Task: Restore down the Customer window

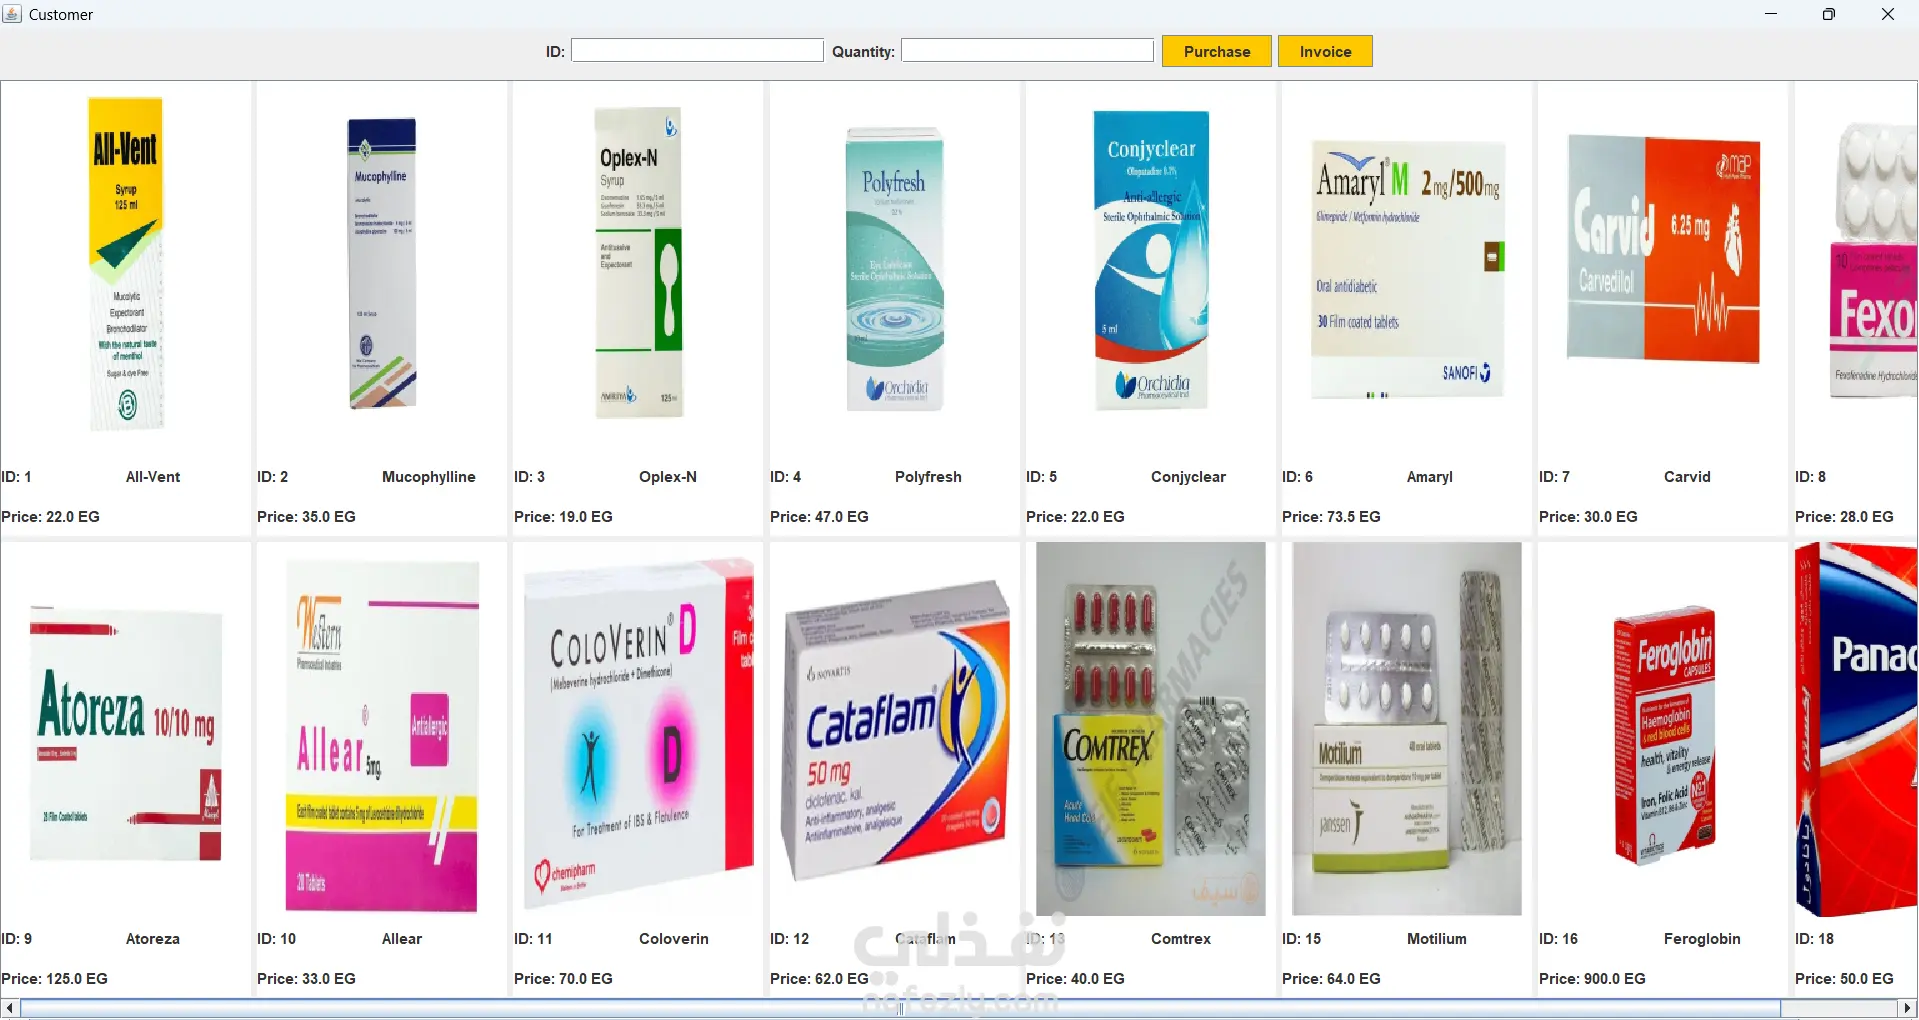Action: (x=1829, y=14)
